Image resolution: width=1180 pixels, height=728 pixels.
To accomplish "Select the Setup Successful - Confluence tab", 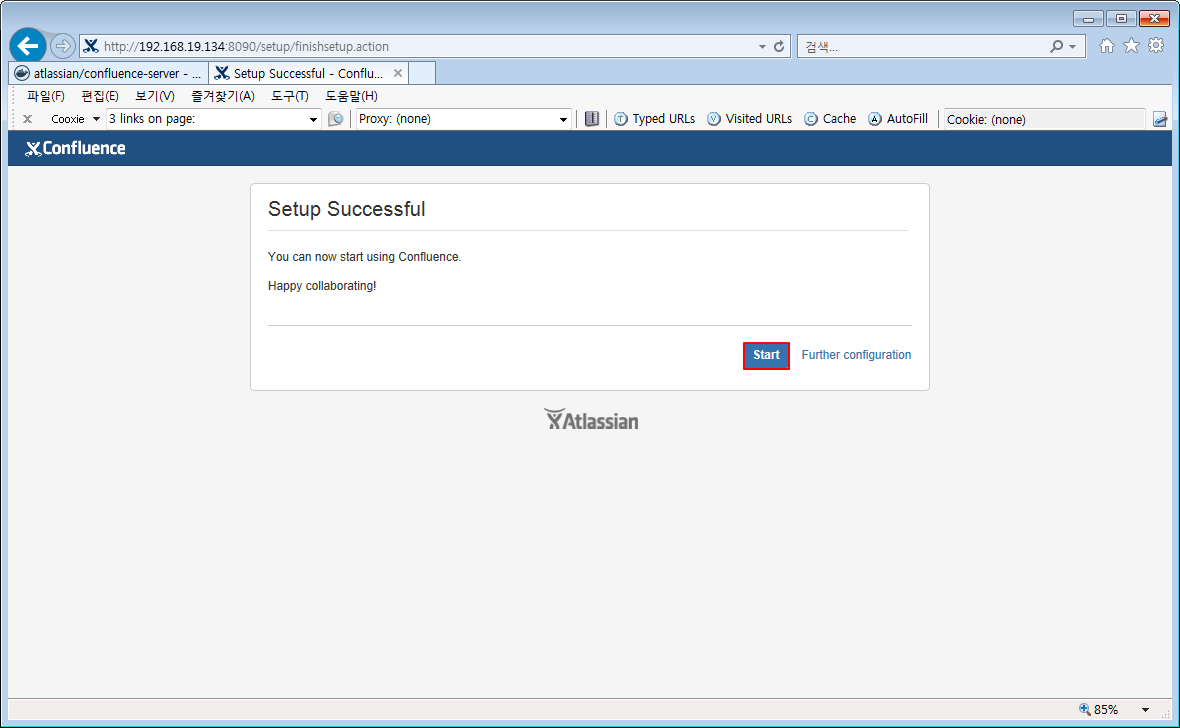I will (300, 73).
